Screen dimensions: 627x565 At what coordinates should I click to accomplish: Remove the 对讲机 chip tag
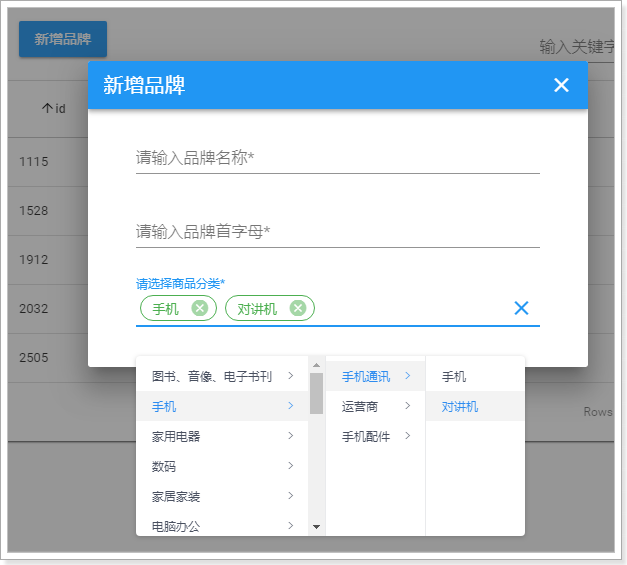click(x=297, y=308)
